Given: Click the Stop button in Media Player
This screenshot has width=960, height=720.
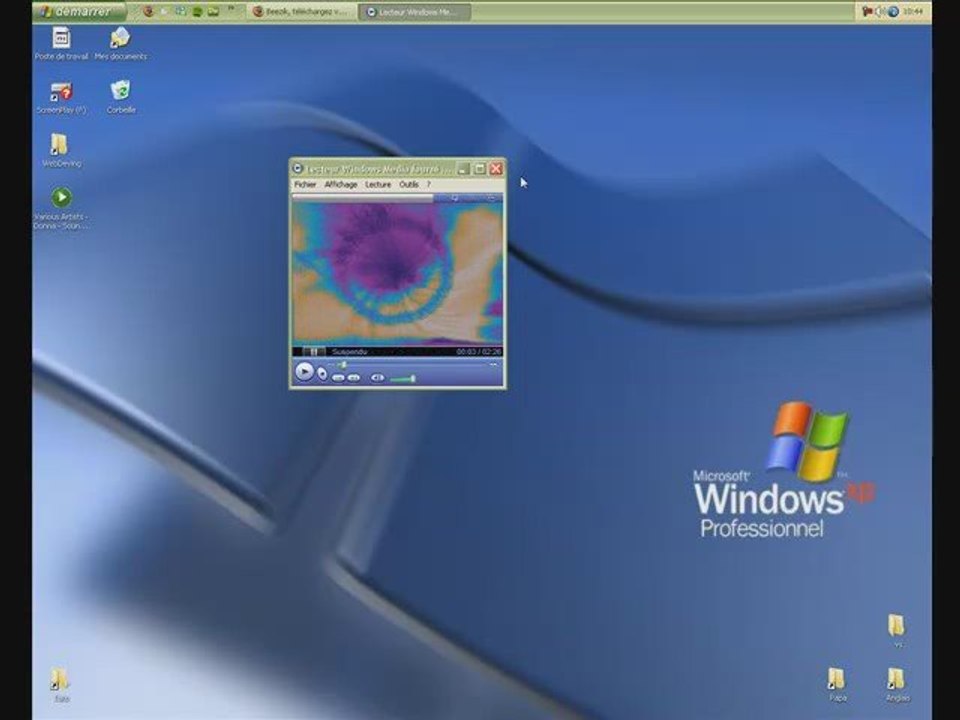Looking at the screenshot, I should click(x=323, y=374).
